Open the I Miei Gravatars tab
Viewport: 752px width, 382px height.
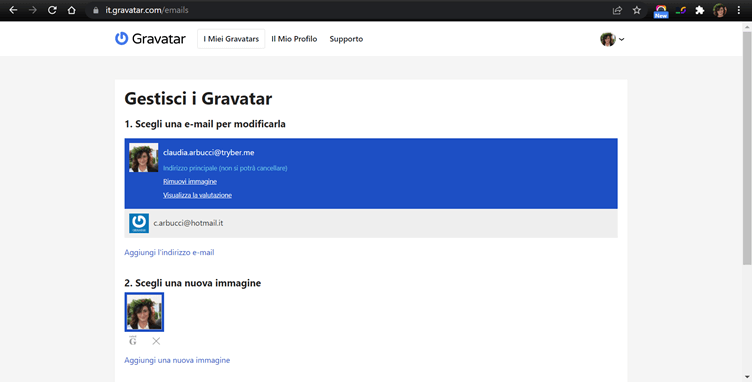coord(231,39)
